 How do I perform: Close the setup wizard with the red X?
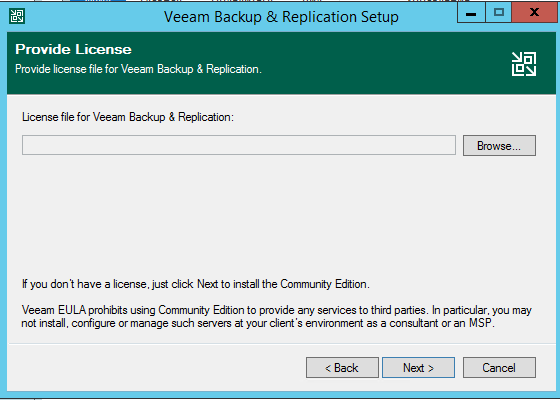coord(534,13)
